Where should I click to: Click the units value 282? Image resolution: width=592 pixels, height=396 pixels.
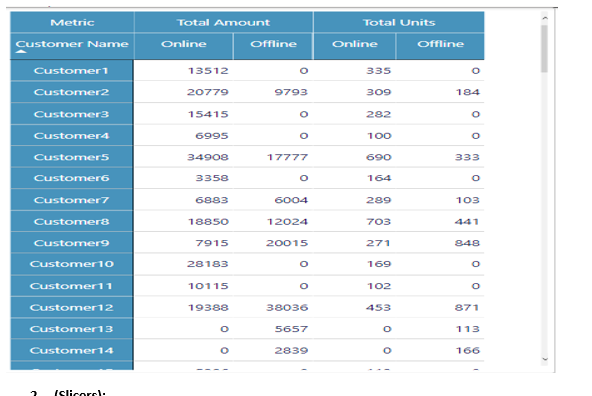click(x=378, y=114)
